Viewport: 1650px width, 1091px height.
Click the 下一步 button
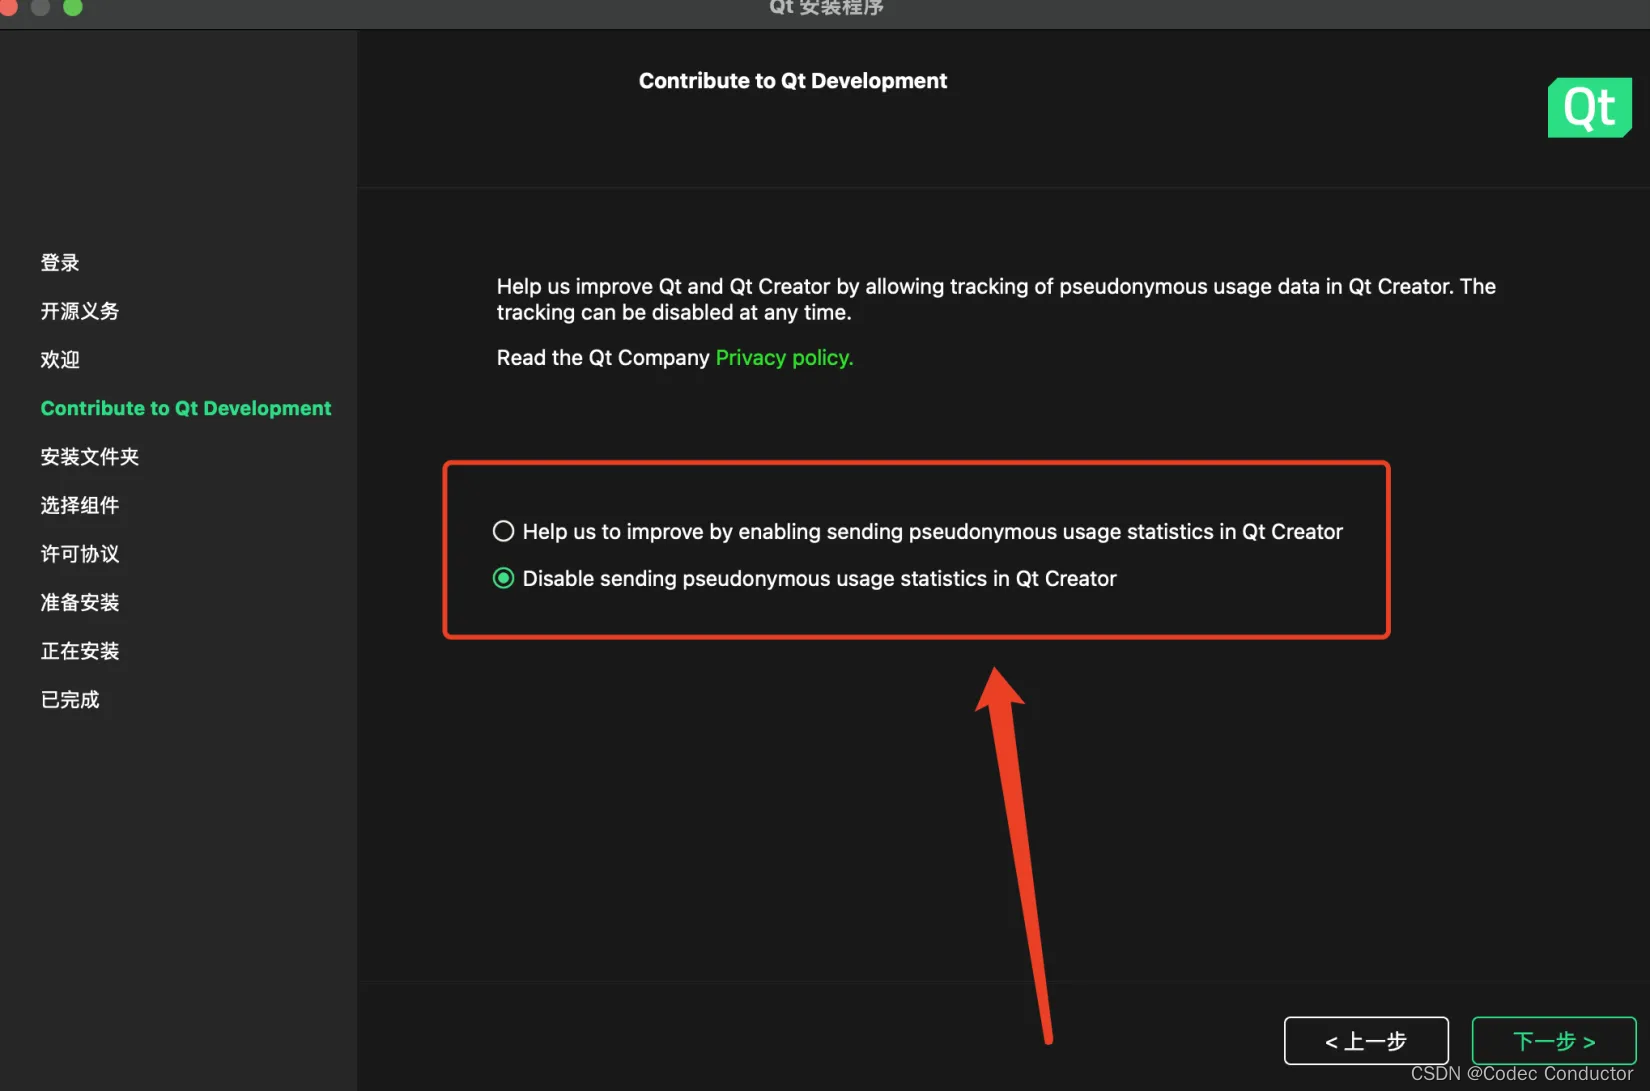pyautogui.click(x=1553, y=1040)
